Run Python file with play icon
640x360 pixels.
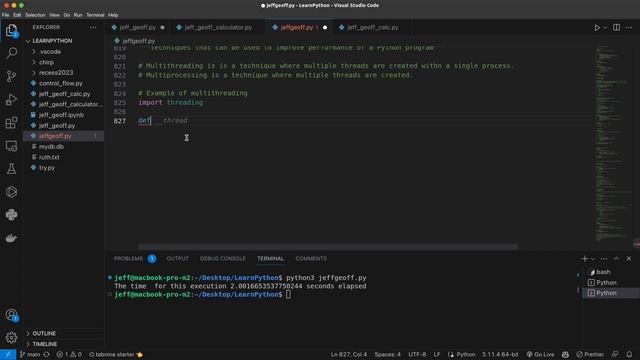click(x=597, y=28)
